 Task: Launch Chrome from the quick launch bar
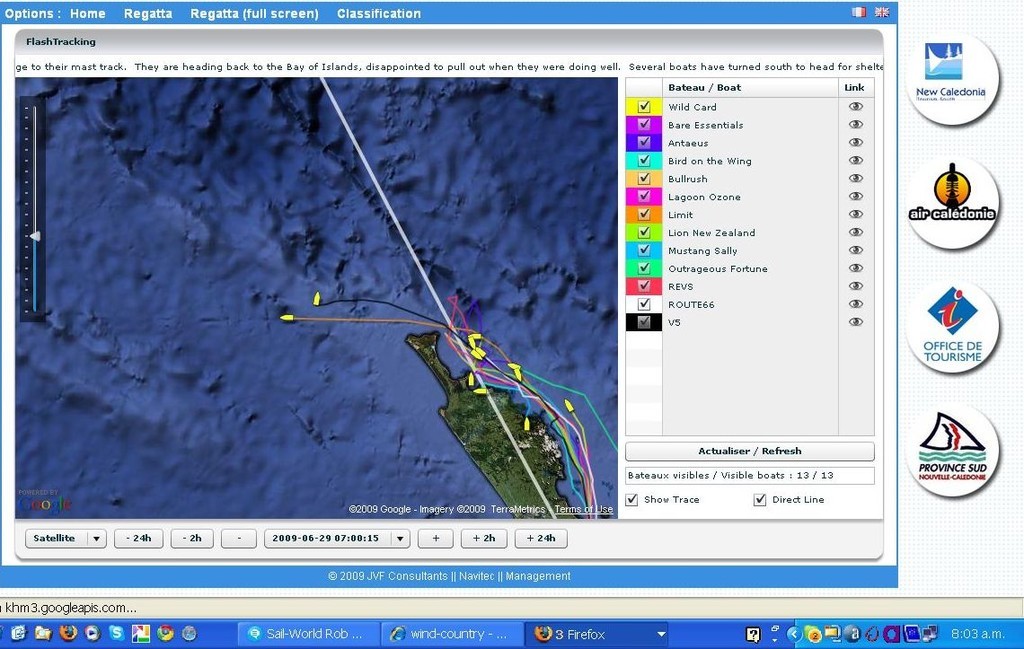coord(165,633)
